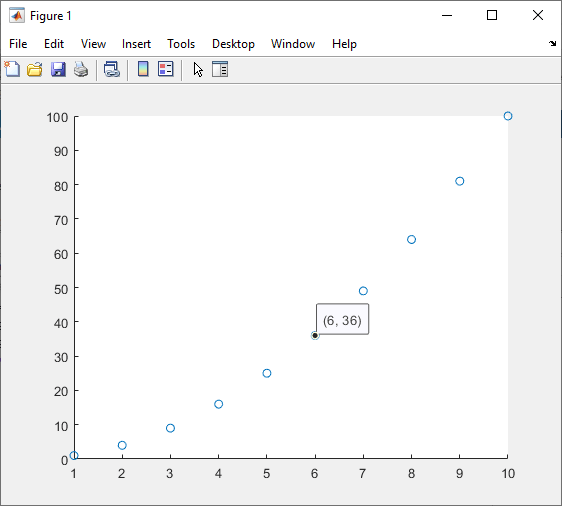This screenshot has height=506, width=562.
Task: Click the x-axis tick label 5
Action: (266, 473)
